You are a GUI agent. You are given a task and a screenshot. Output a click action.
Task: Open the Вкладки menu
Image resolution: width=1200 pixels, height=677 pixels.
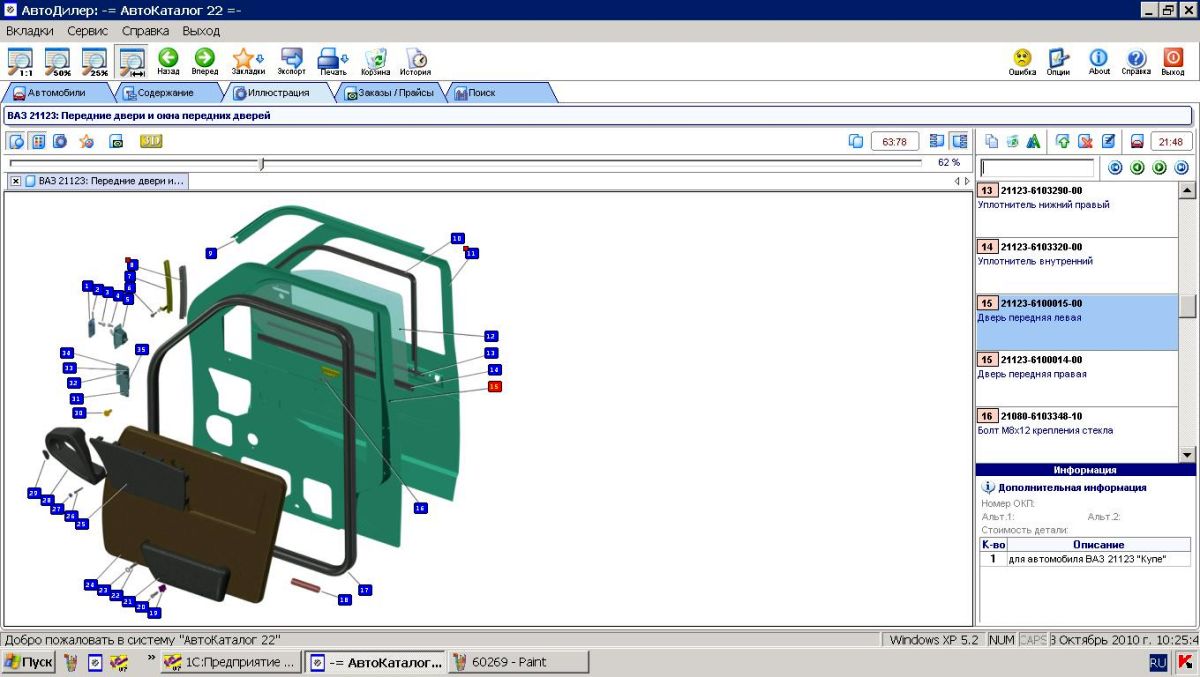[30, 31]
